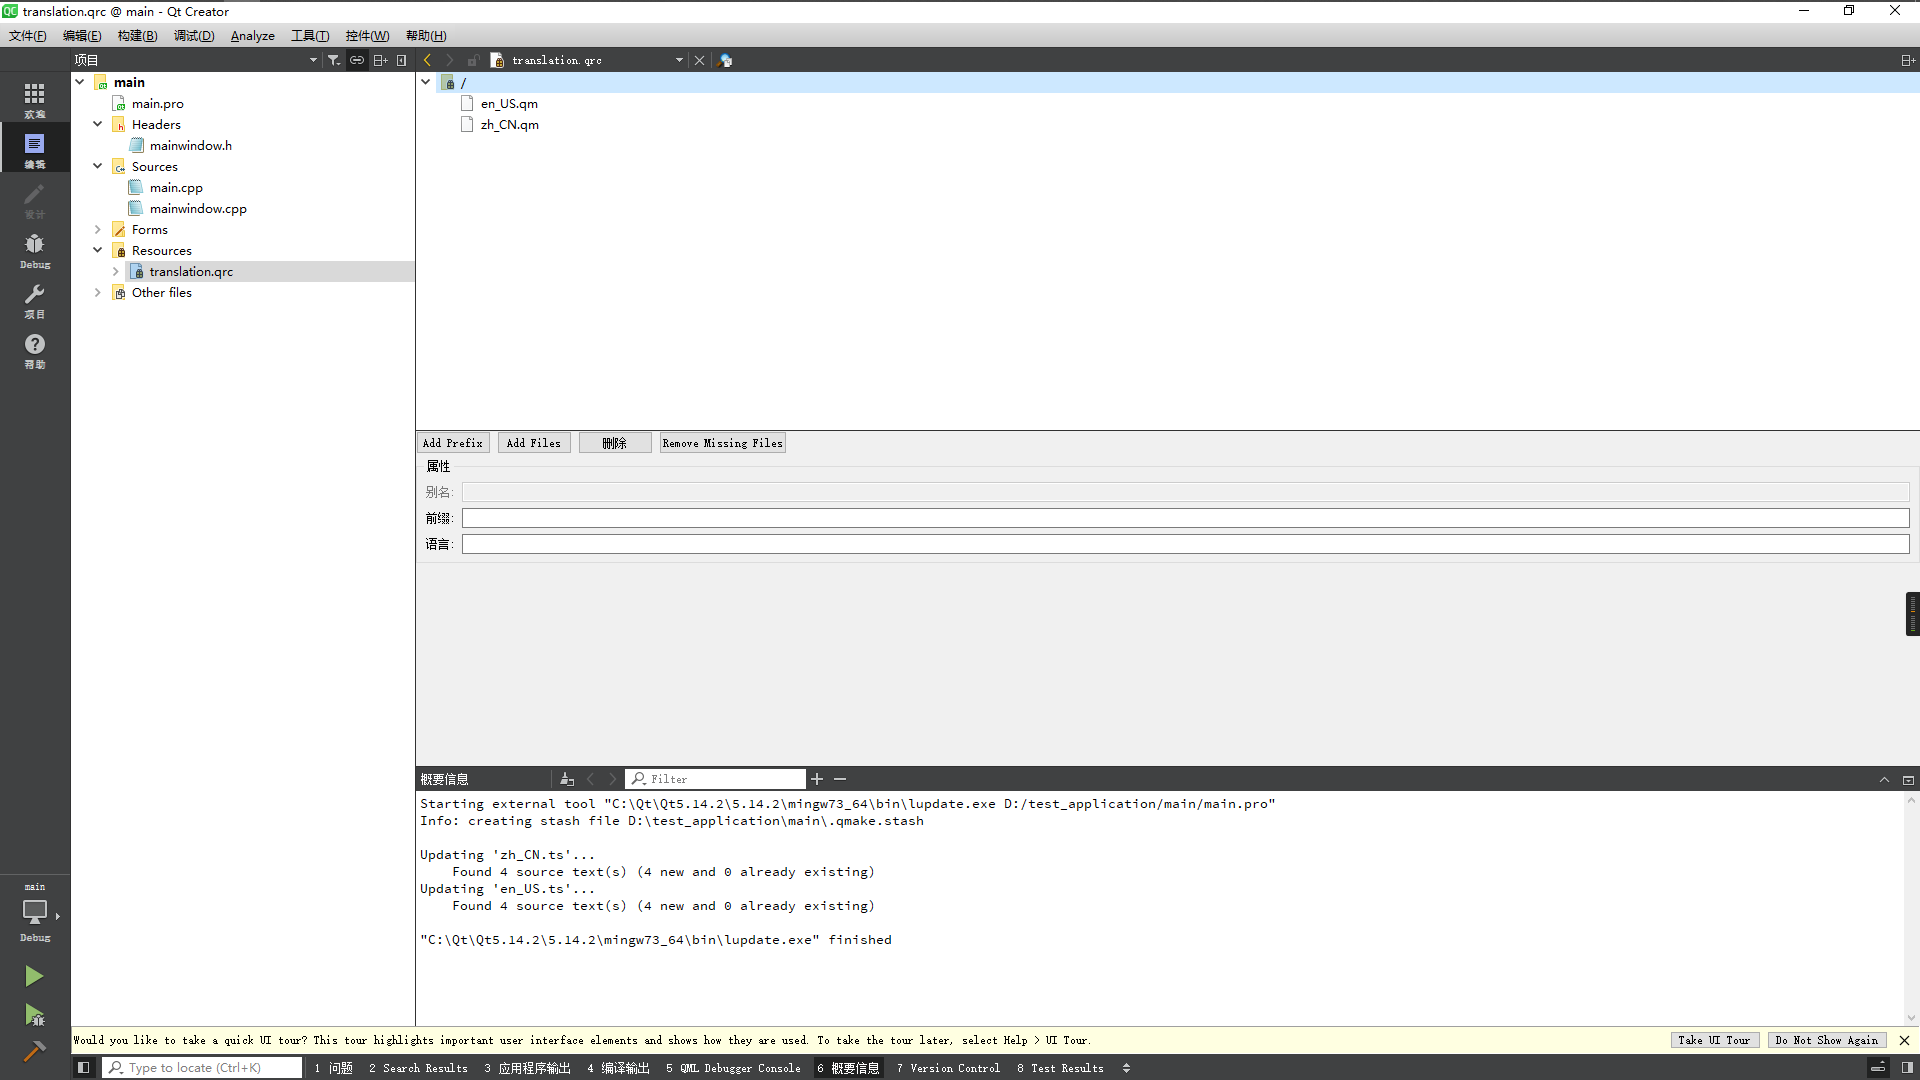Click the Add Prefix button
The height and width of the screenshot is (1080, 1920).
click(453, 443)
